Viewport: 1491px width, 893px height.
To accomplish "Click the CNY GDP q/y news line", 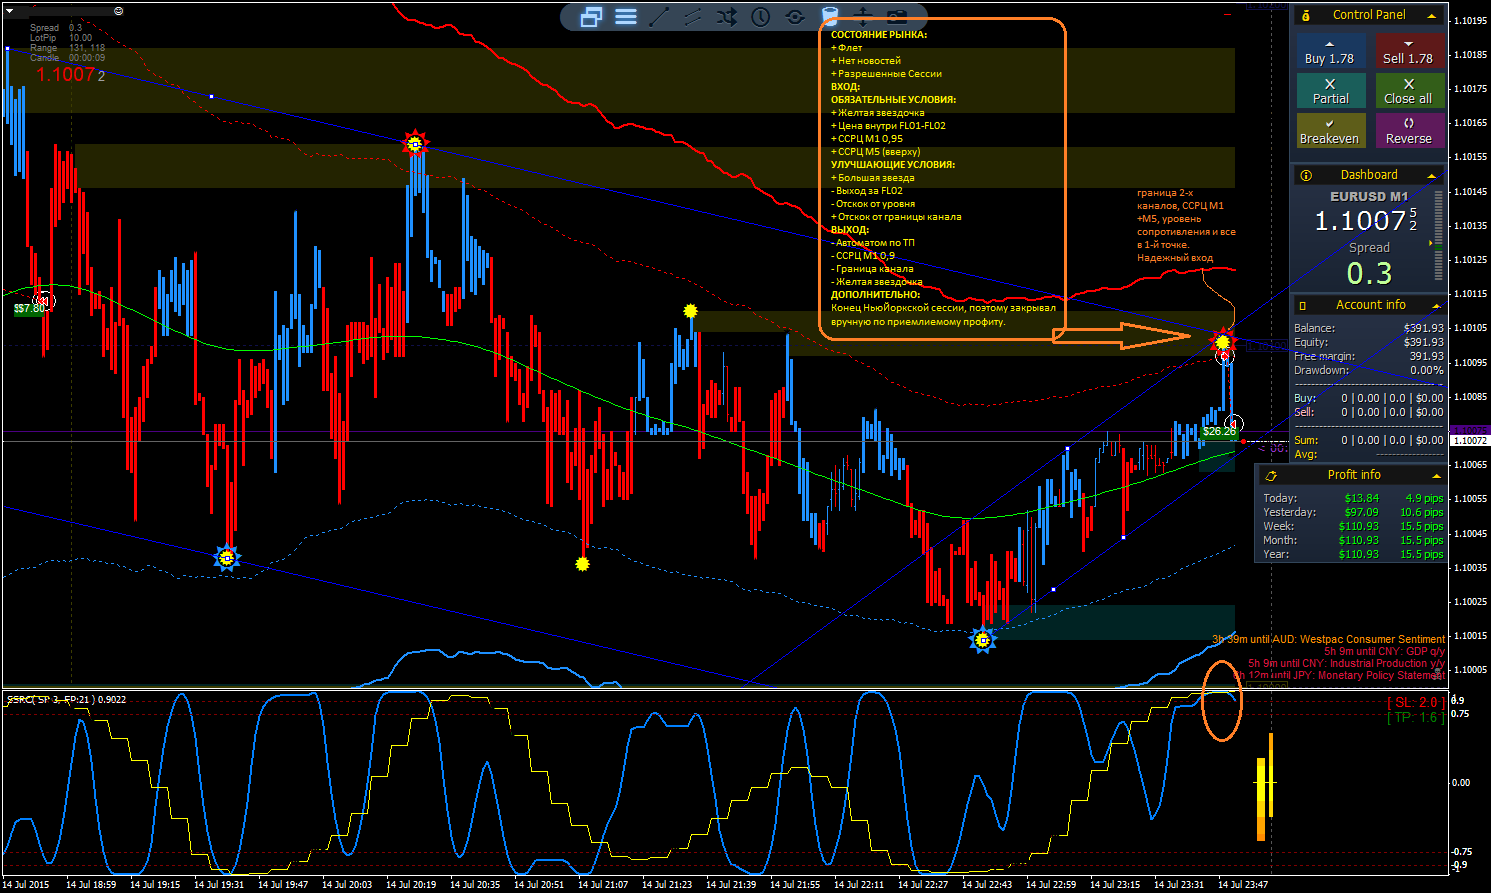I will point(1384,651).
